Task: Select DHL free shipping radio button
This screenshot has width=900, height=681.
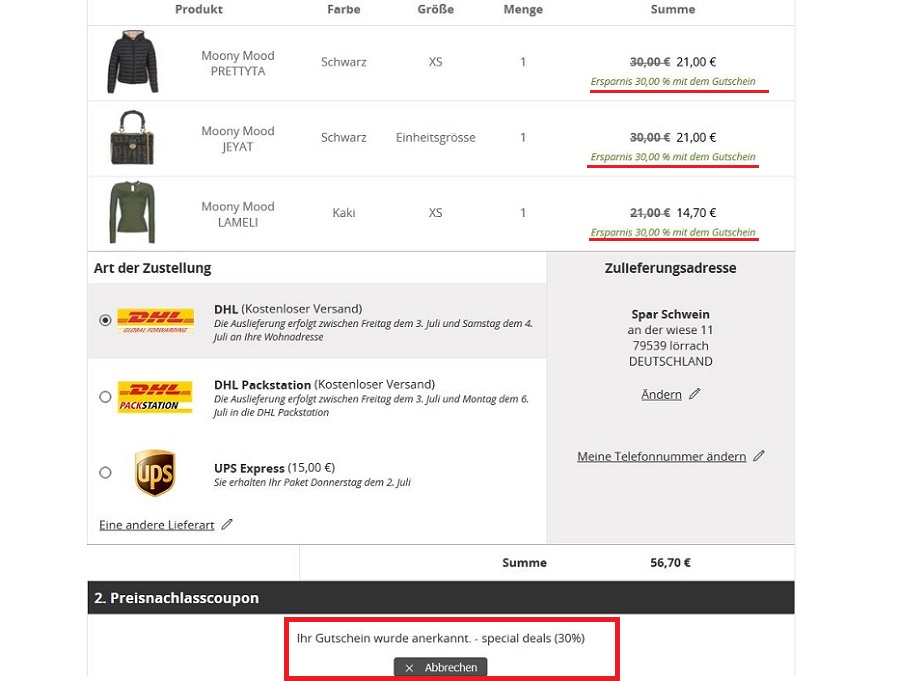Action: click(105, 320)
